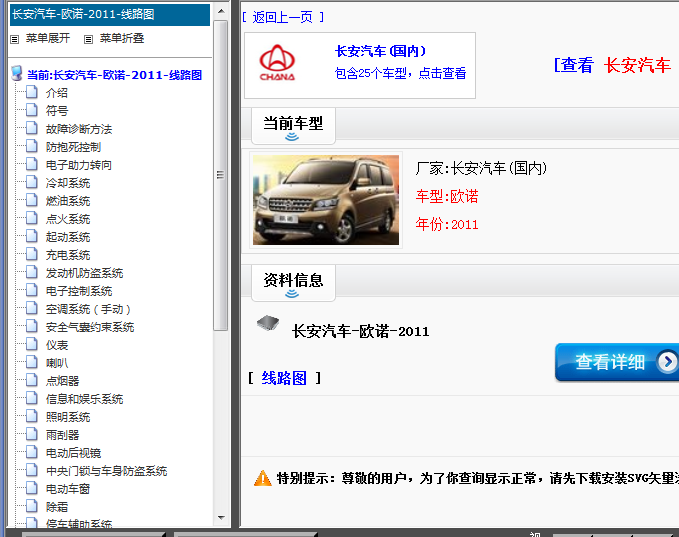
Task: Open the 信息和娱乐系统 tree item
Action: pos(84,399)
